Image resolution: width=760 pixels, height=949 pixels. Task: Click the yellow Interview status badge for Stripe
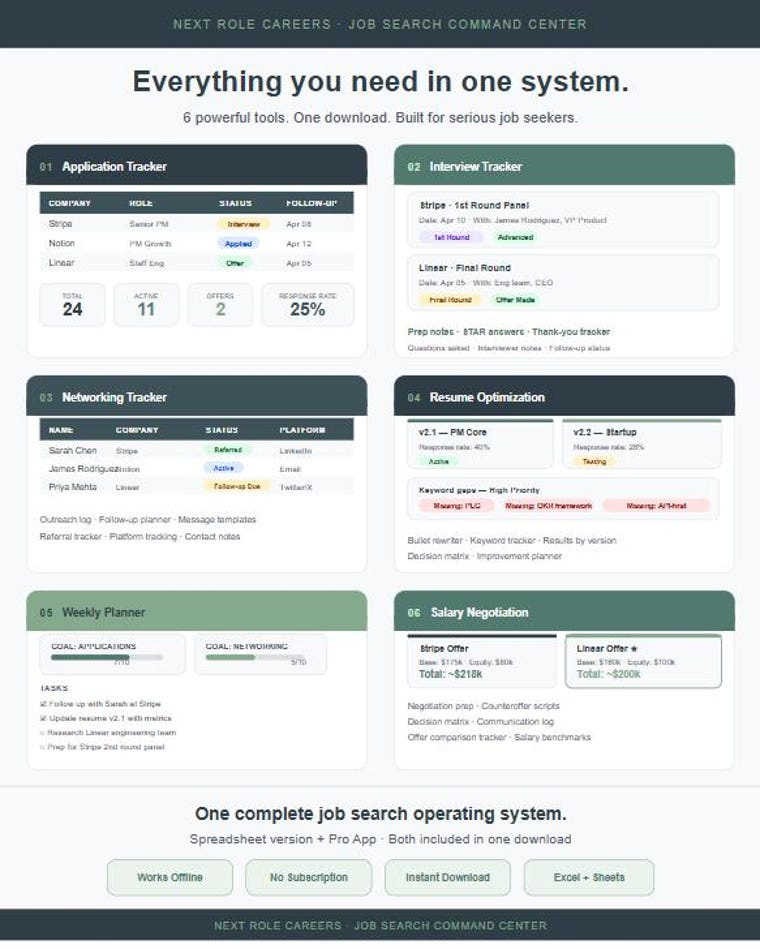tap(243, 224)
